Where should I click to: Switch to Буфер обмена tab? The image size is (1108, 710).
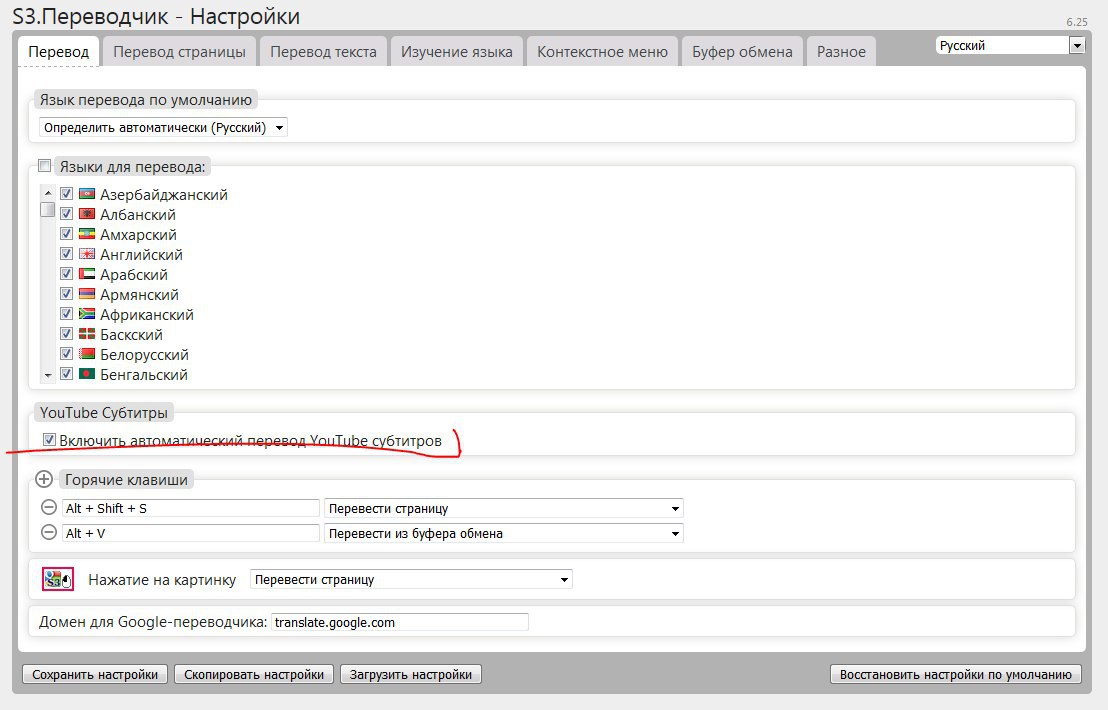tap(742, 52)
